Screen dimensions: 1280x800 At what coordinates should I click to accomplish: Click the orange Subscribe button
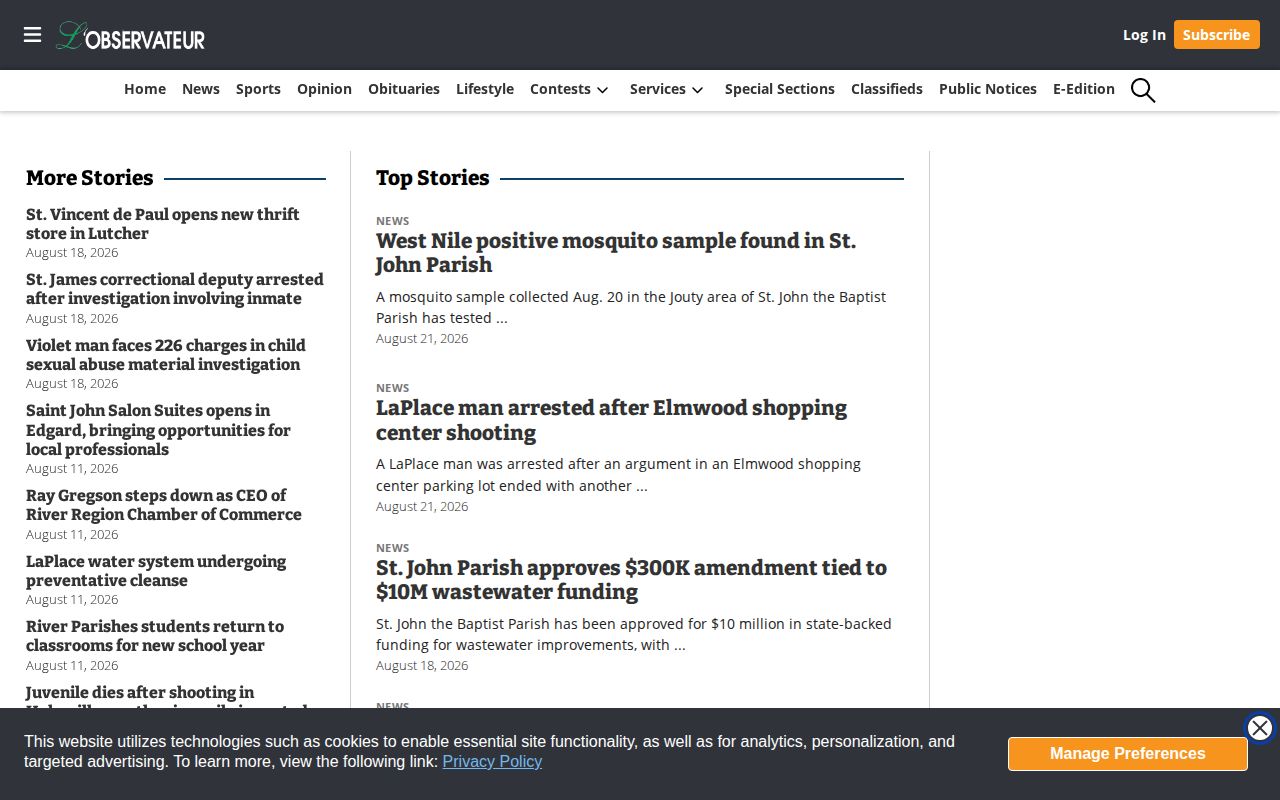[x=1216, y=35]
